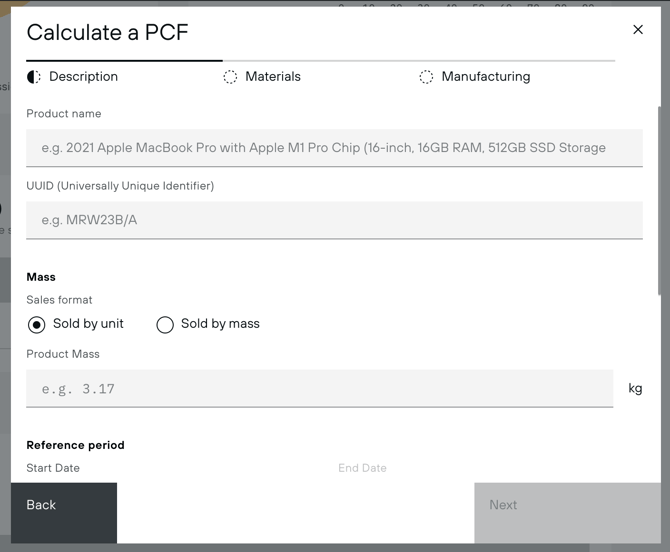Select the Sold by unit radio button
This screenshot has height=552, width=670.
[x=37, y=324]
